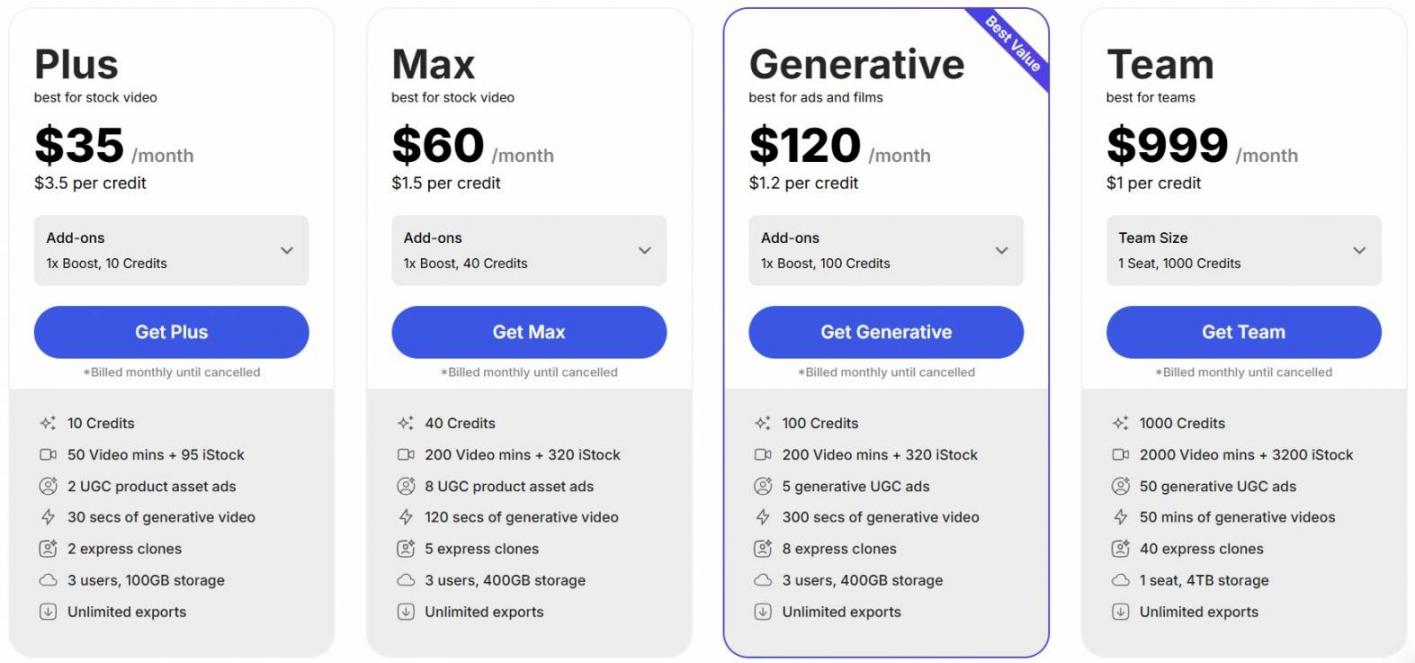Click the lightning bolt icon in Team plan
The height and width of the screenshot is (663, 1415).
[1120, 517]
